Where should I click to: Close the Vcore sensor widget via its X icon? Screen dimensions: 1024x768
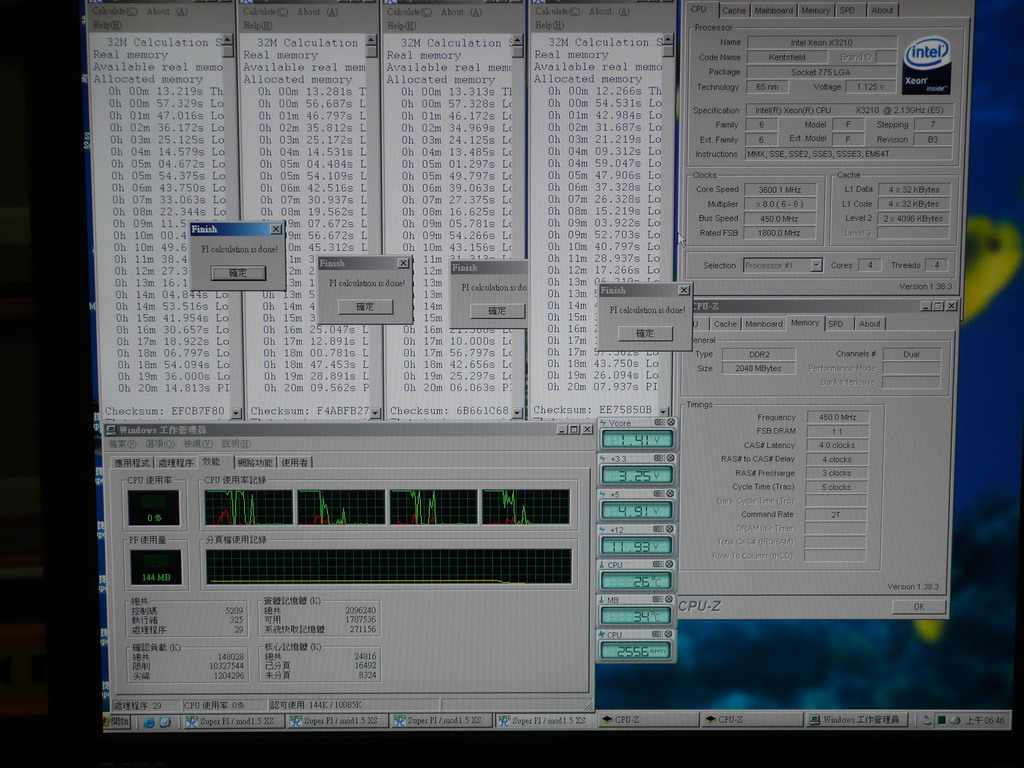tap(670, 423)
